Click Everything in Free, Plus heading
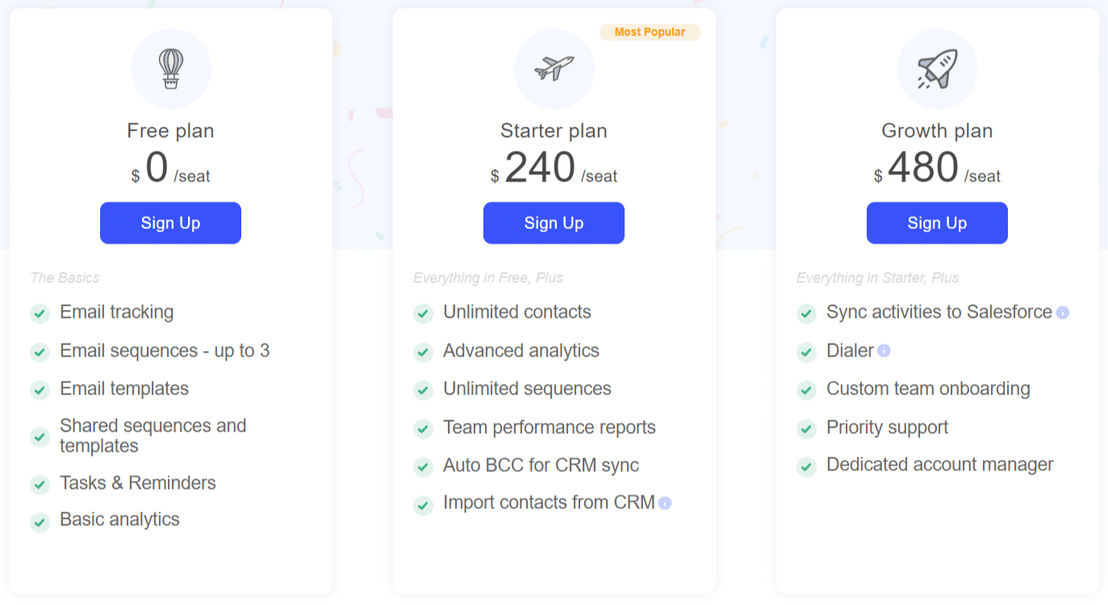The image size is (1108, 605). [488, 278]
